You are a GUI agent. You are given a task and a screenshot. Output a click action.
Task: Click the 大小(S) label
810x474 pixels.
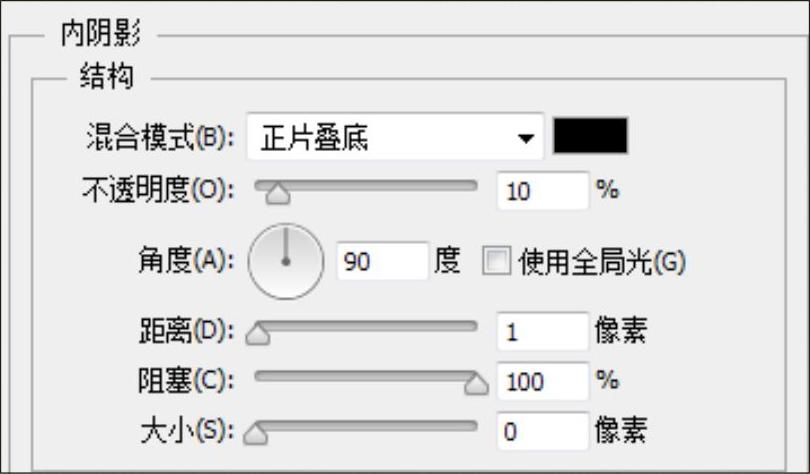185,432
